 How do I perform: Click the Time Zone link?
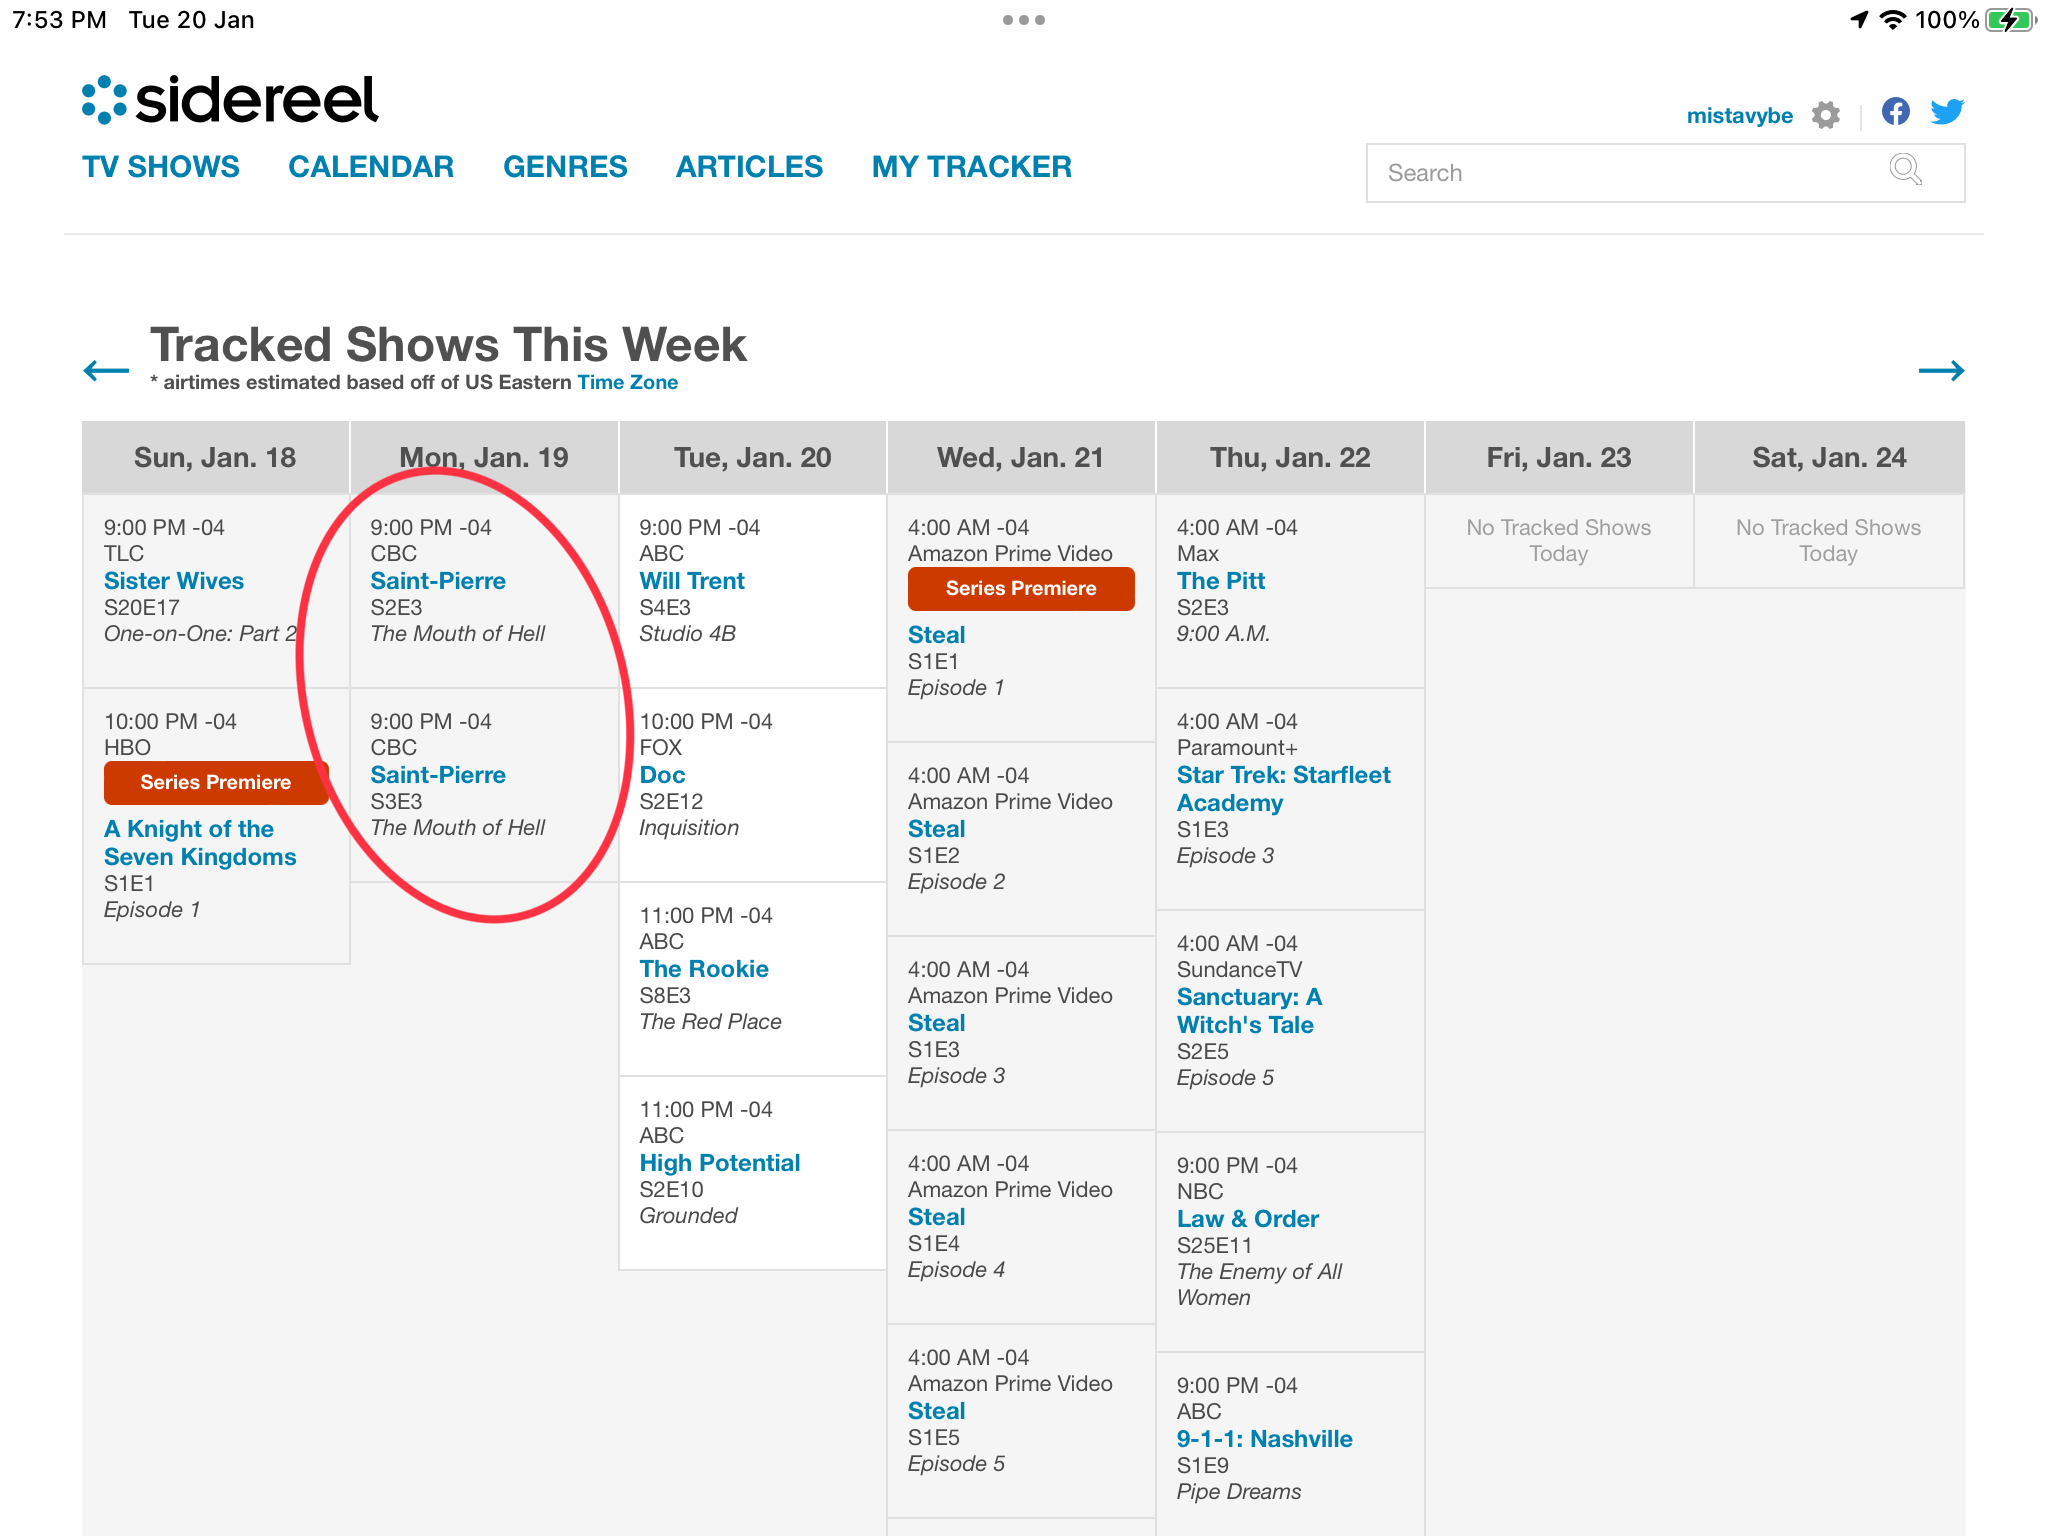pyautogui.click(x=627, y=382)
